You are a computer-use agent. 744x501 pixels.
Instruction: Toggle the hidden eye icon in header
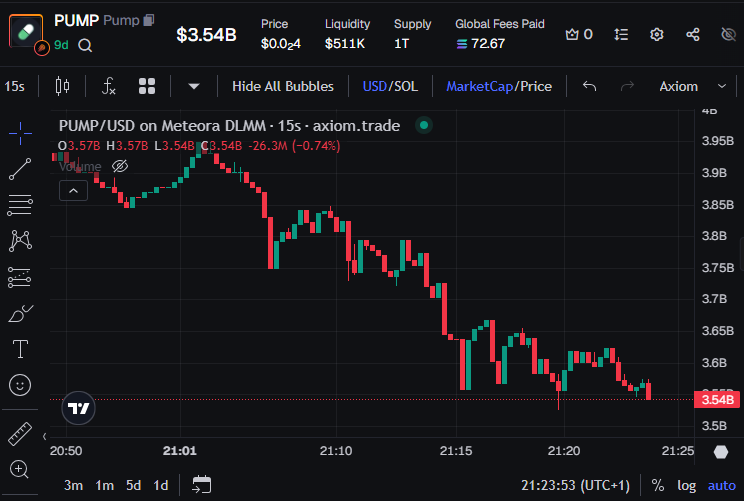click(728, 34)
